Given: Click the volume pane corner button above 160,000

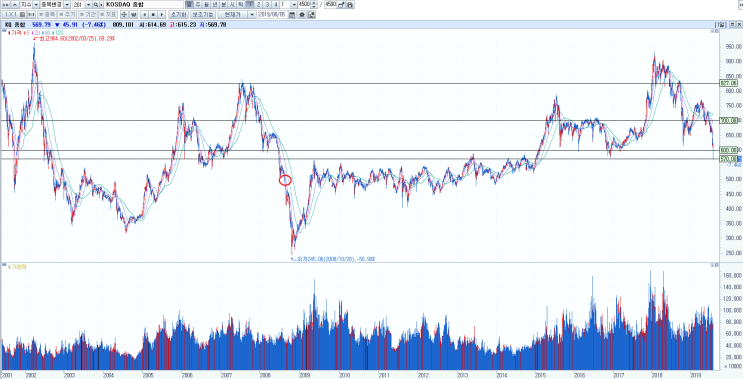Looking at the screenshot, I should click(714, 265).
